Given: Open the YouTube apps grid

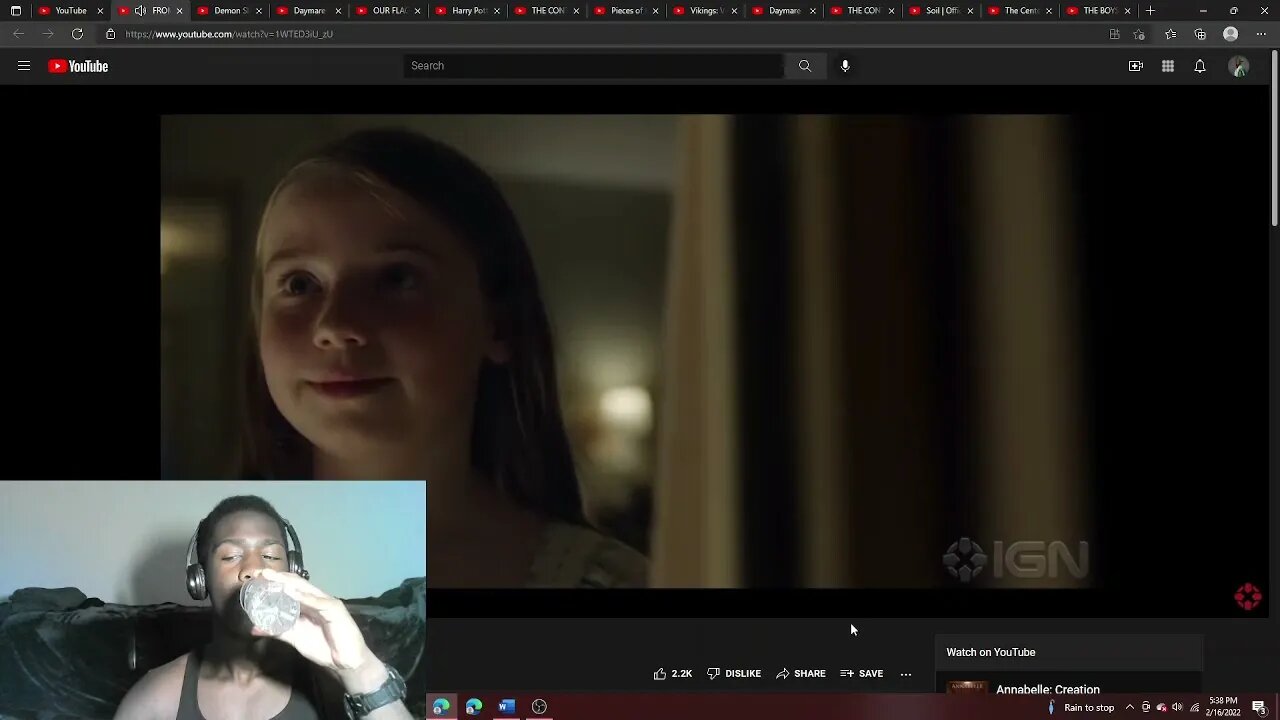Looking at the screenshot, I should point(1168,66).
